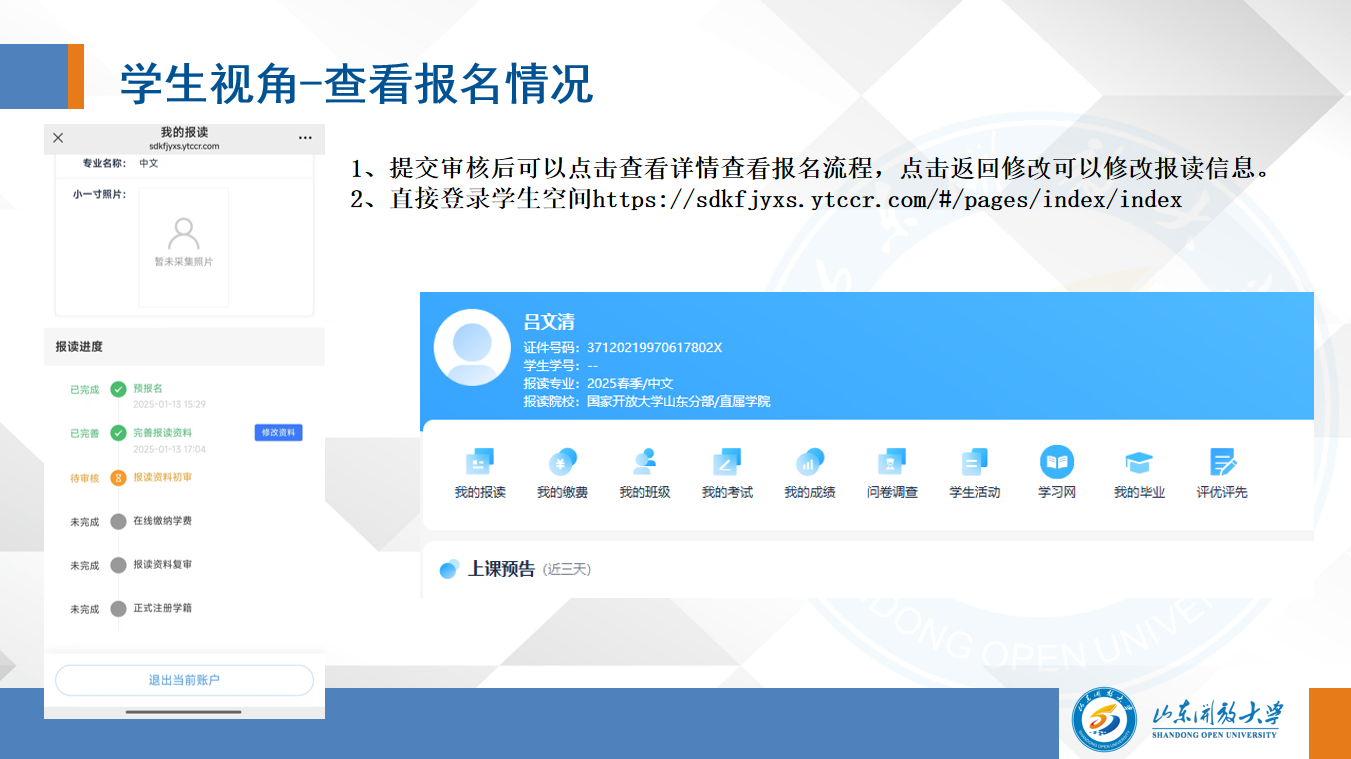Launch 学习网 learning site icon
The width and height of the screenshot is (1351, 759).
point(1057,462)
